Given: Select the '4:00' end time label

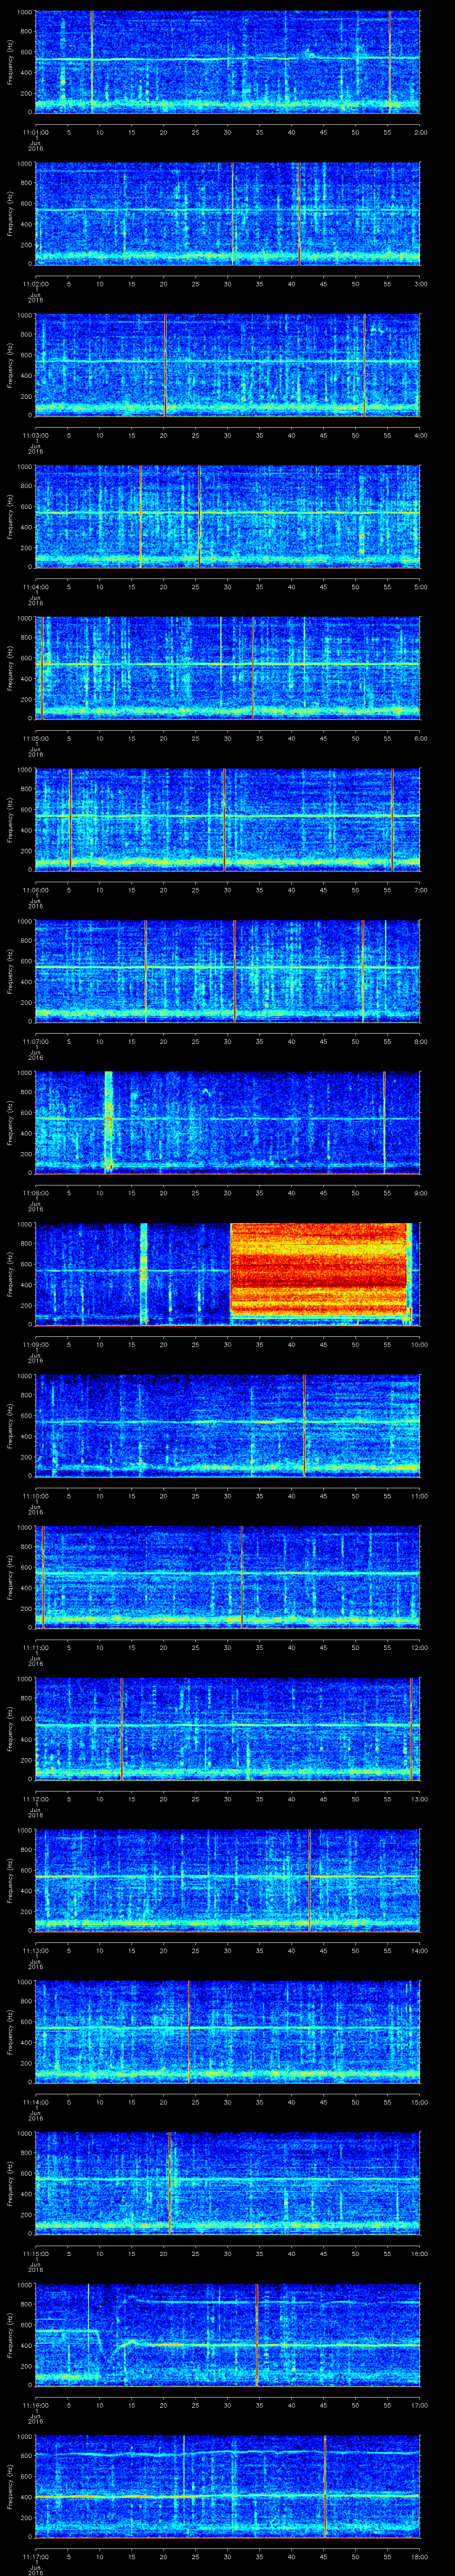Looking at the screenshot, I should tap(420, 435).
